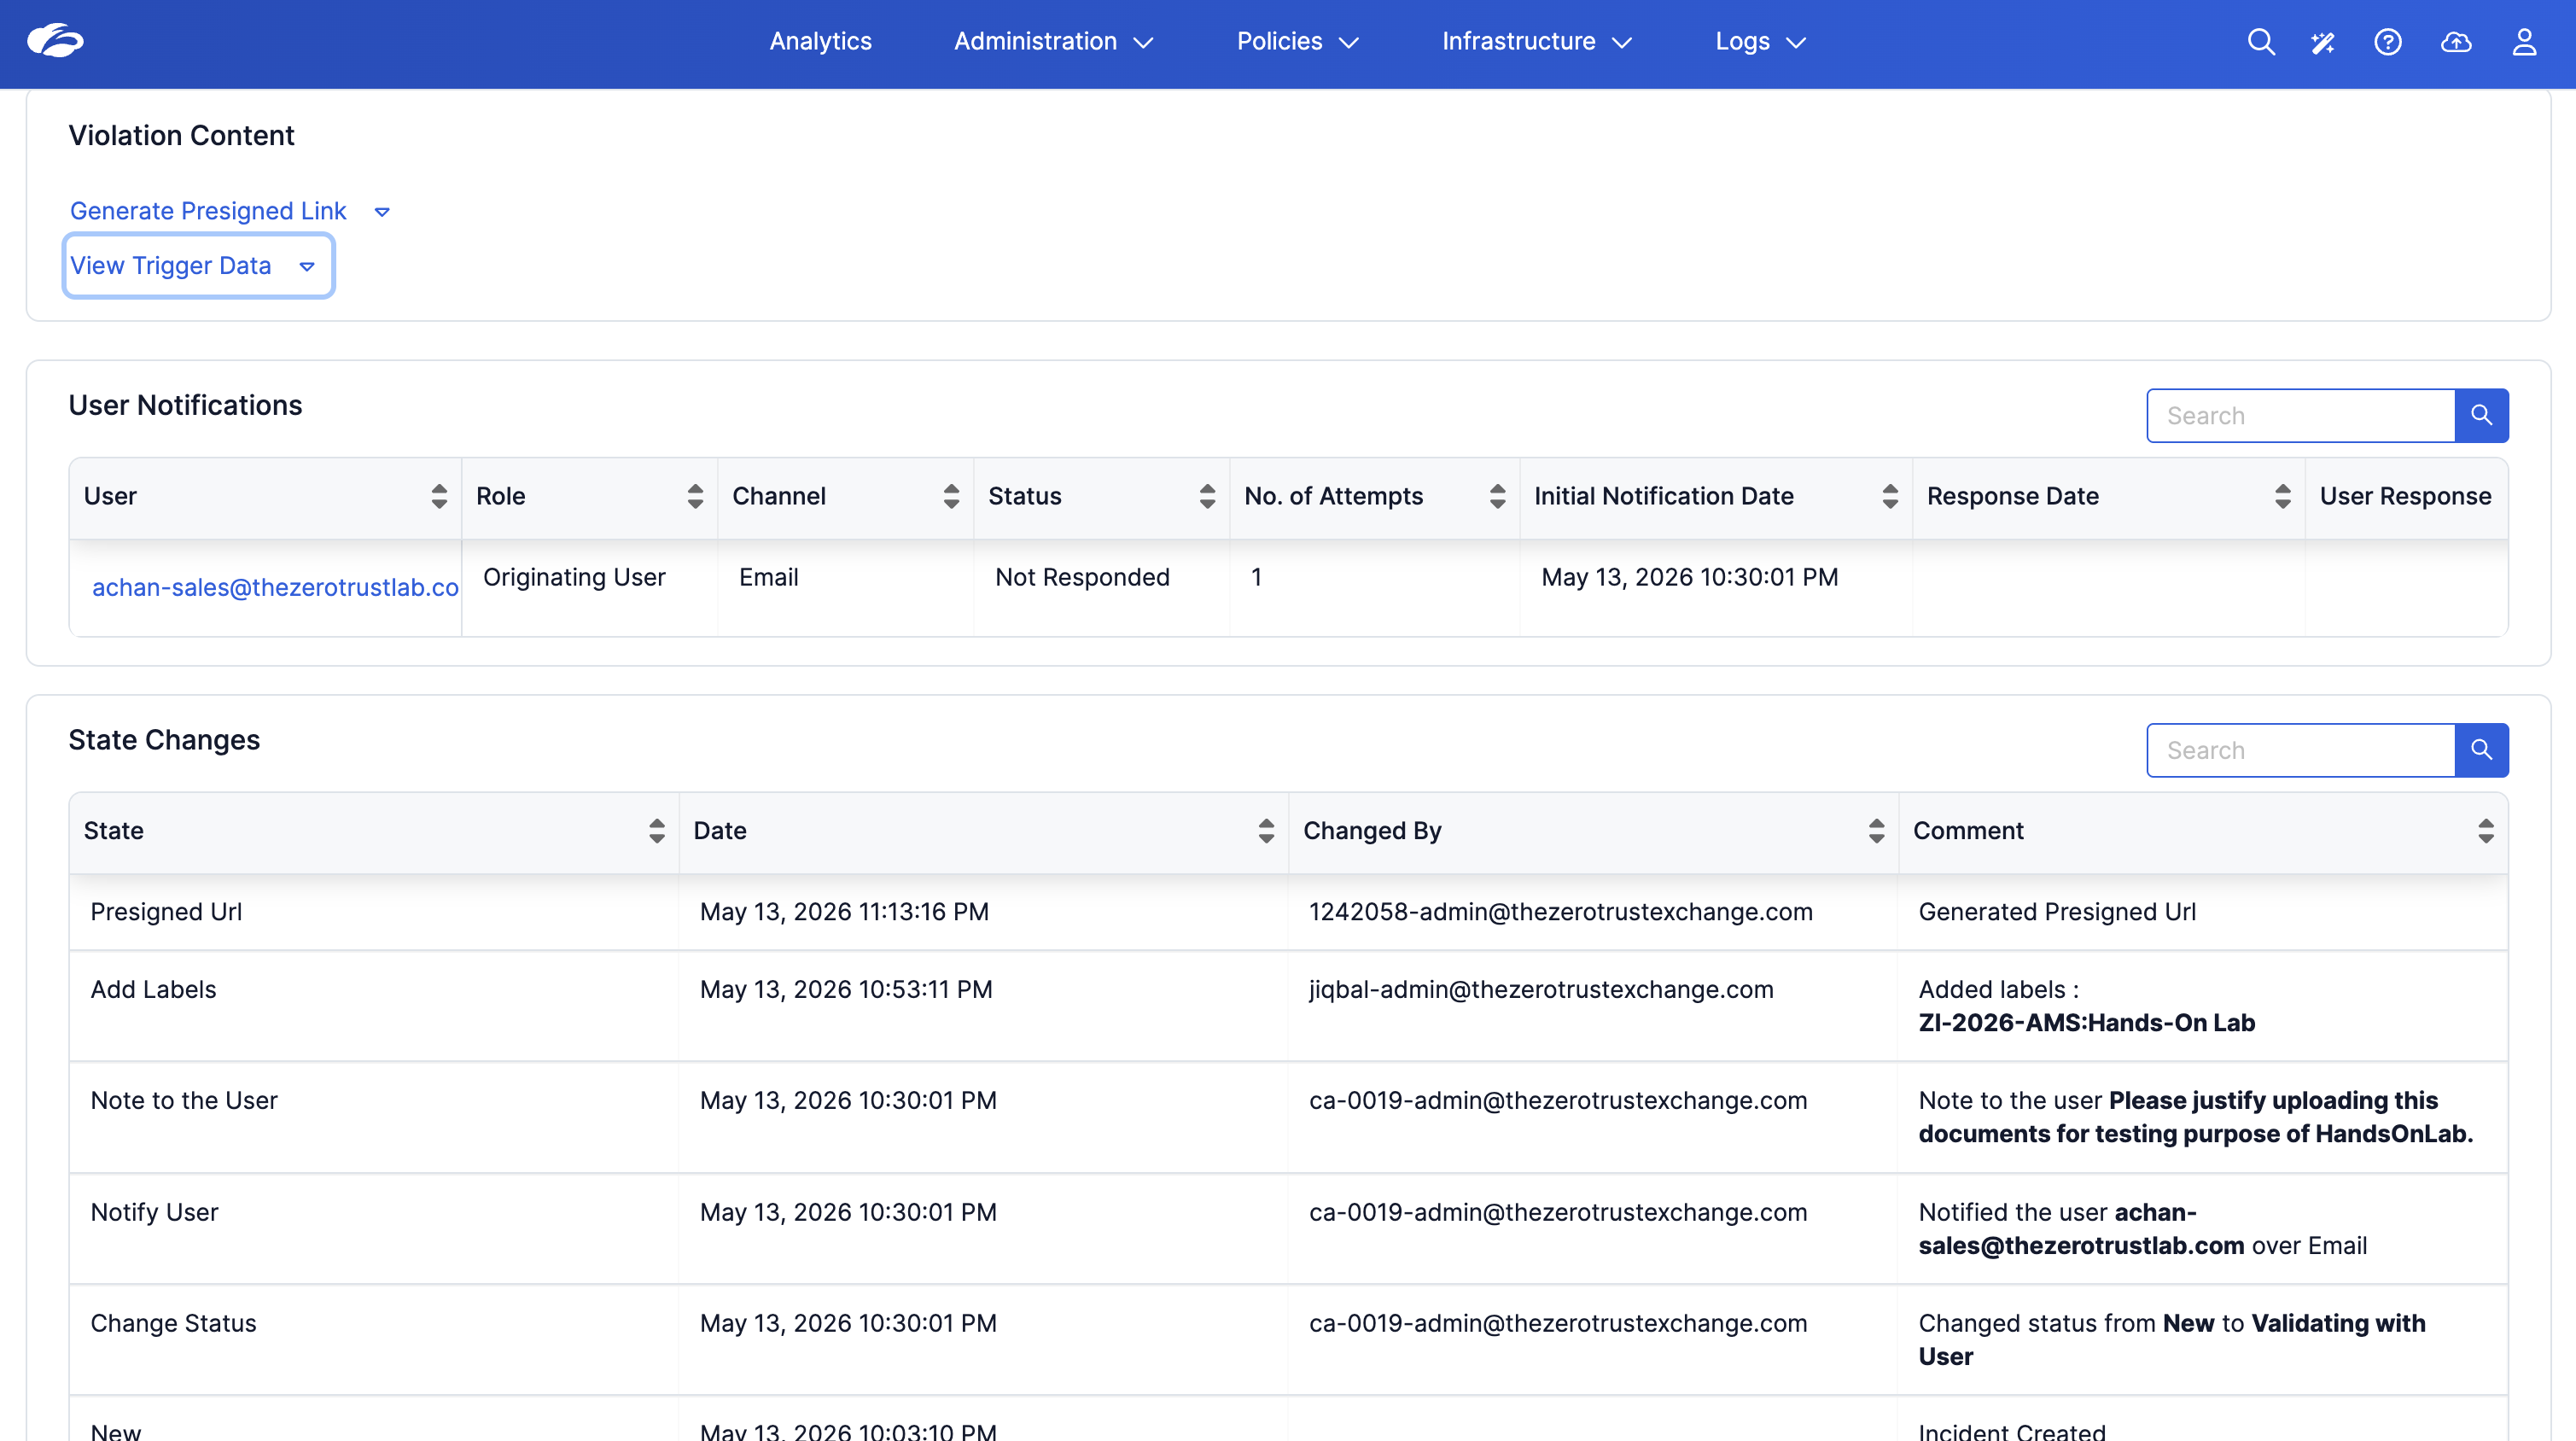This screenshot has height=1441, width=2576.
Task: Expand Infrastructure chevron arrow
Action: pyautogui.click(x=1622, y=43)
